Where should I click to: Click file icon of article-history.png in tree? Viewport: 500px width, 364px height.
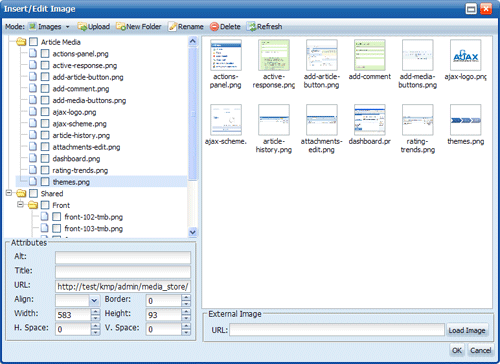33,135
